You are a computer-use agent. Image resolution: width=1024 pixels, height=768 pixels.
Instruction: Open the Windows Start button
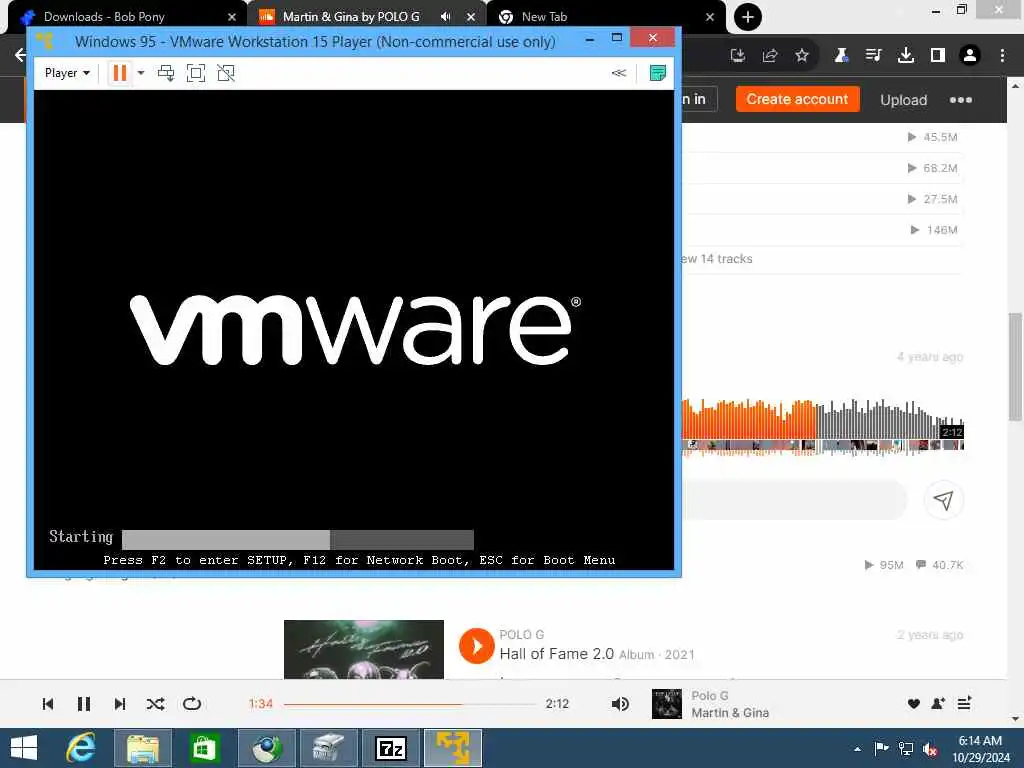24,748
